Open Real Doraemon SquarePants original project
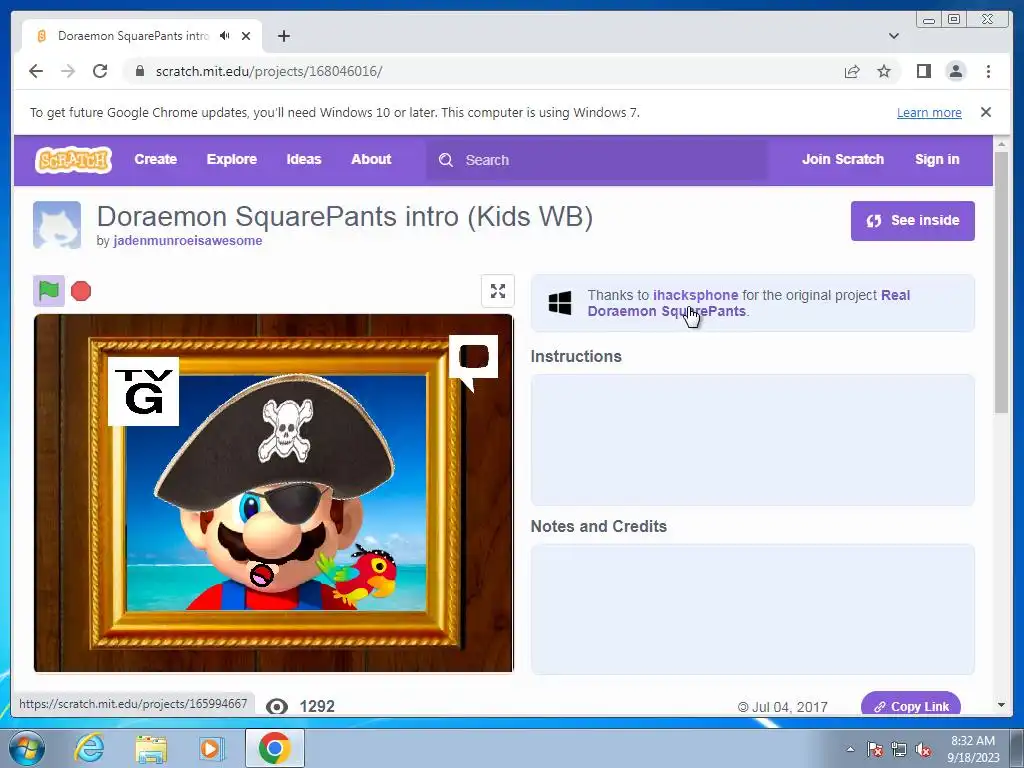The width and height of the screenshot is (1024, 768). pos(748,303)
